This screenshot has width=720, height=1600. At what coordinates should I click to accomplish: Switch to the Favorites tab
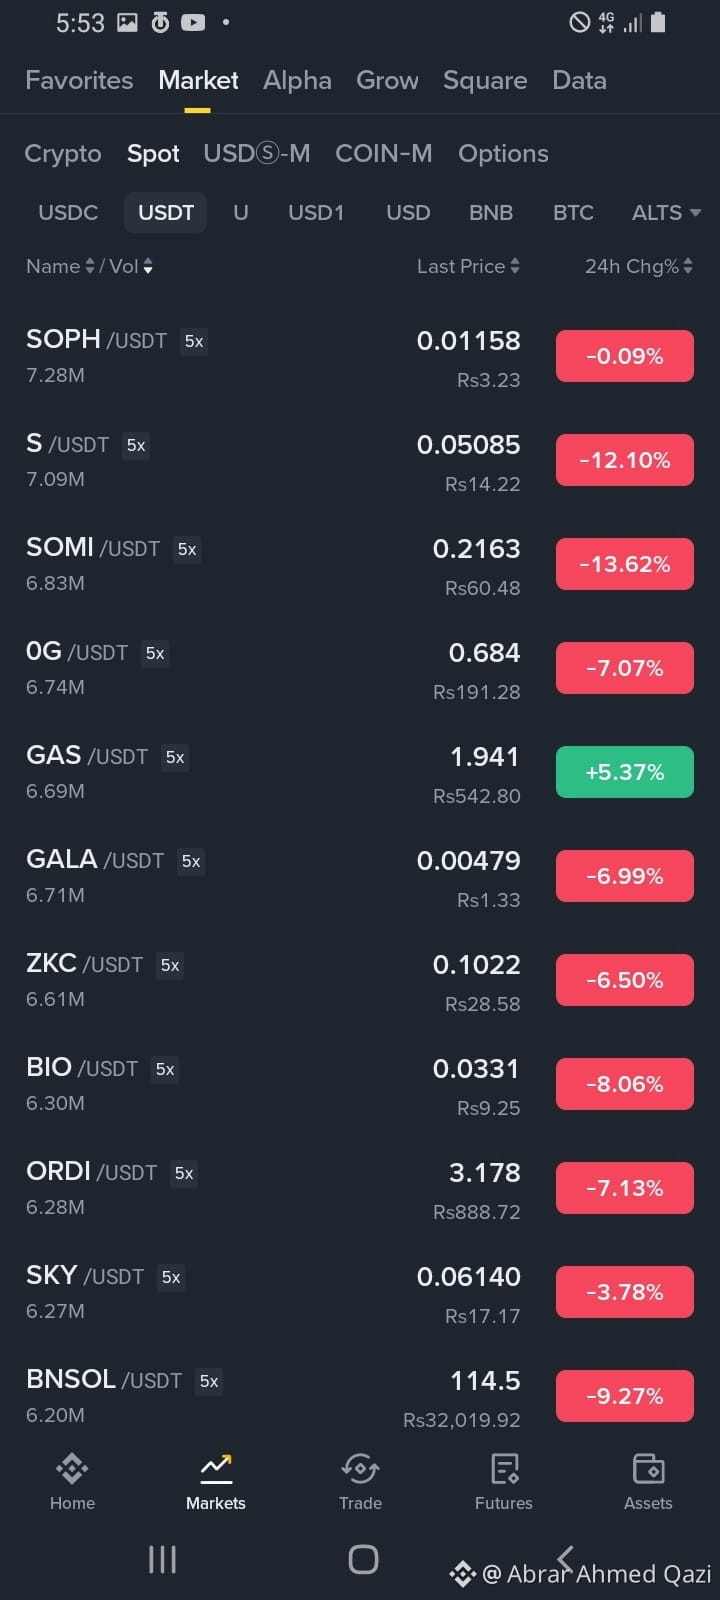79,80
